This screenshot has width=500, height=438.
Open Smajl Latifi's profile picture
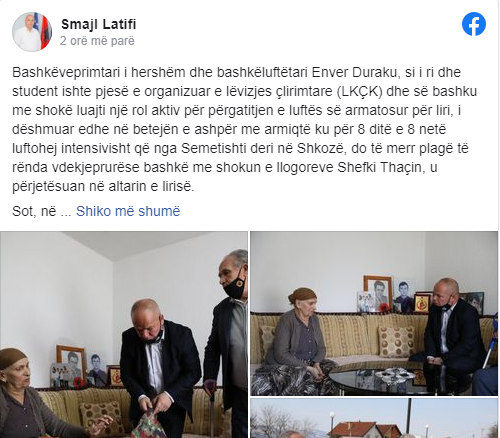(x=32, y=32)
